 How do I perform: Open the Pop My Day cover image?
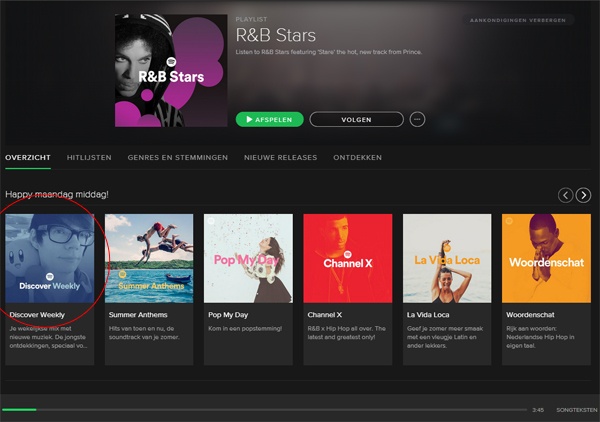[248, 258]
